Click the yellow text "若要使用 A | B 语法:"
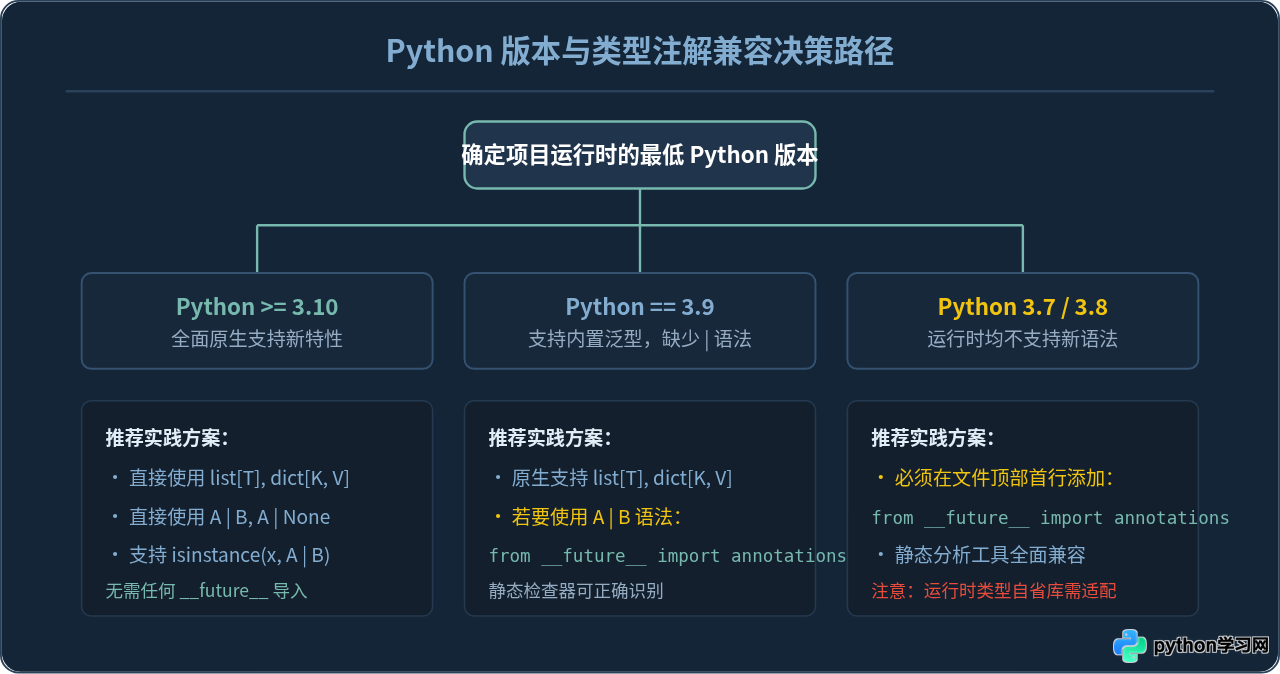 point(596,517)
